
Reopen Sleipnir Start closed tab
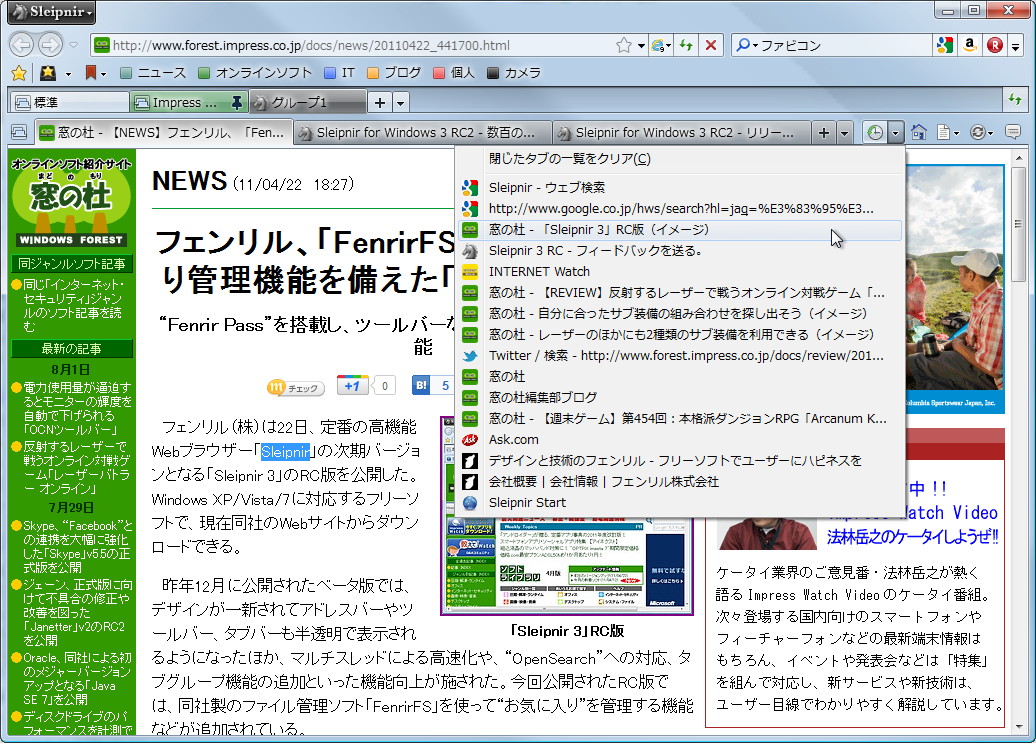pyautogui.click(x=679, y=503)
